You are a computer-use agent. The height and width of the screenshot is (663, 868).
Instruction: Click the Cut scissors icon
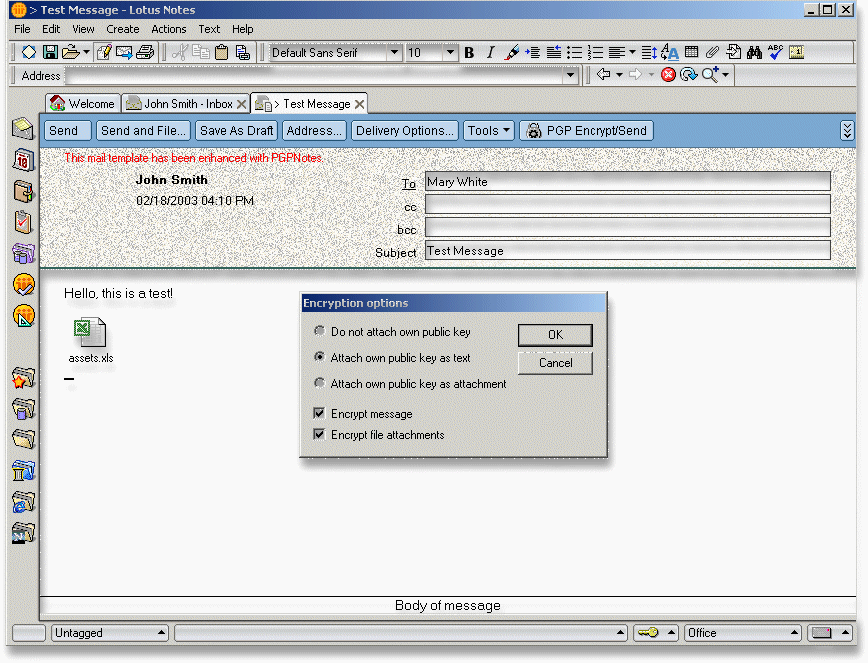(x=179, y=53)
